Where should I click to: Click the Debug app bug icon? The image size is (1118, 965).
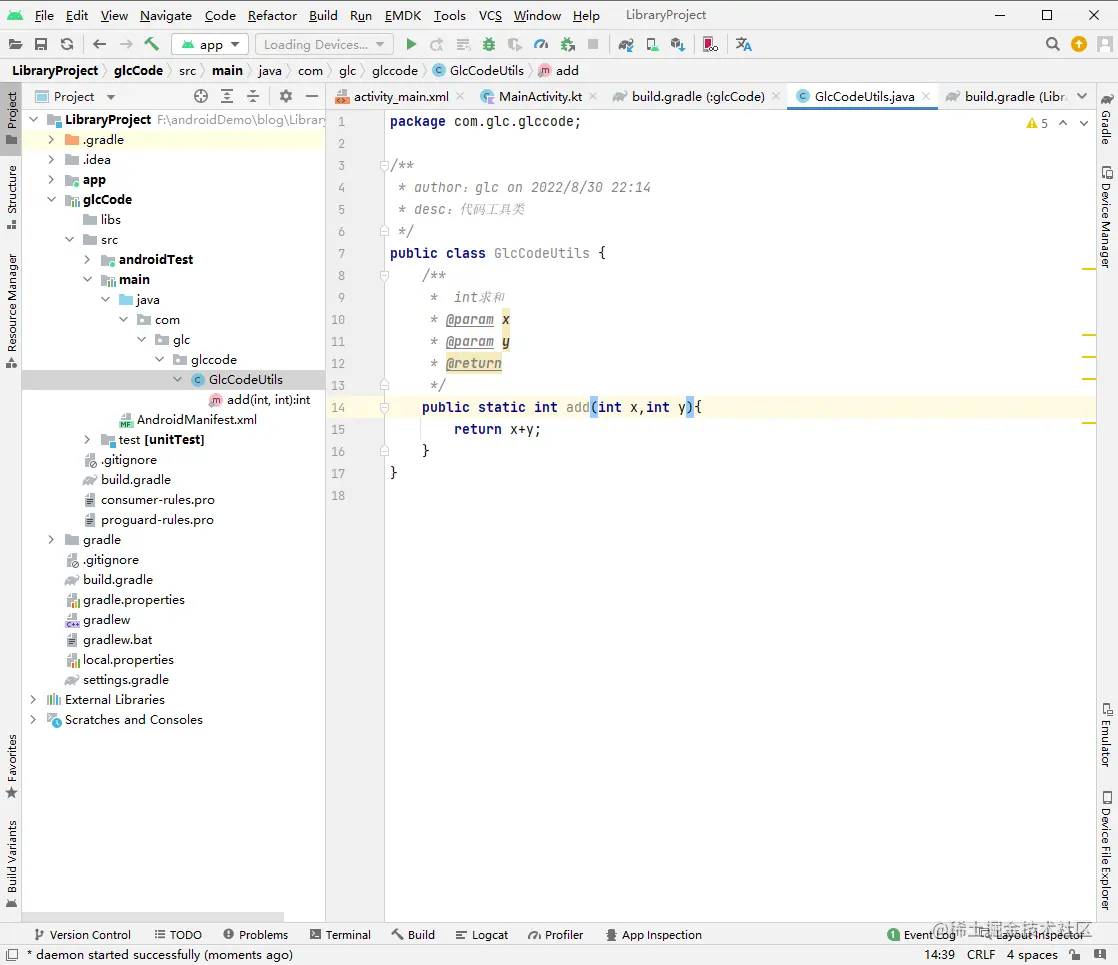click(488, 44)
